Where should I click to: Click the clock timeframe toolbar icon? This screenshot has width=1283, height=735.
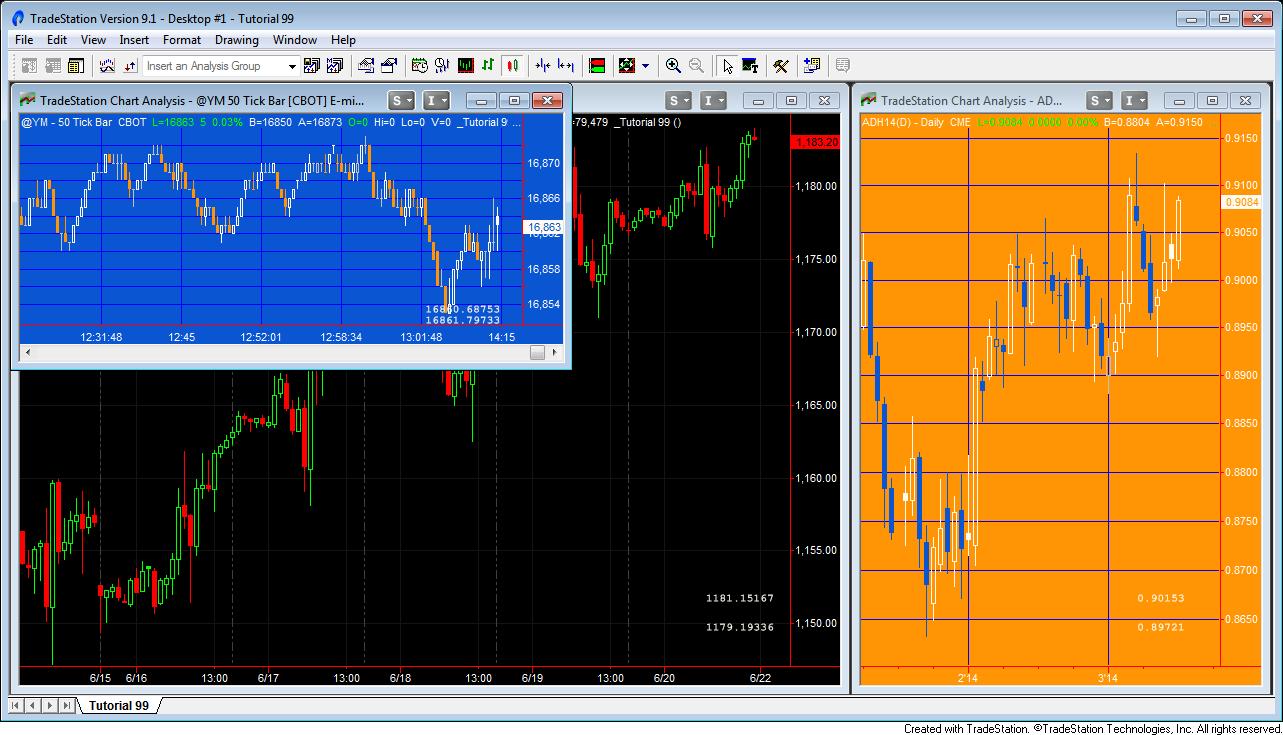click(x=420, y=66)
